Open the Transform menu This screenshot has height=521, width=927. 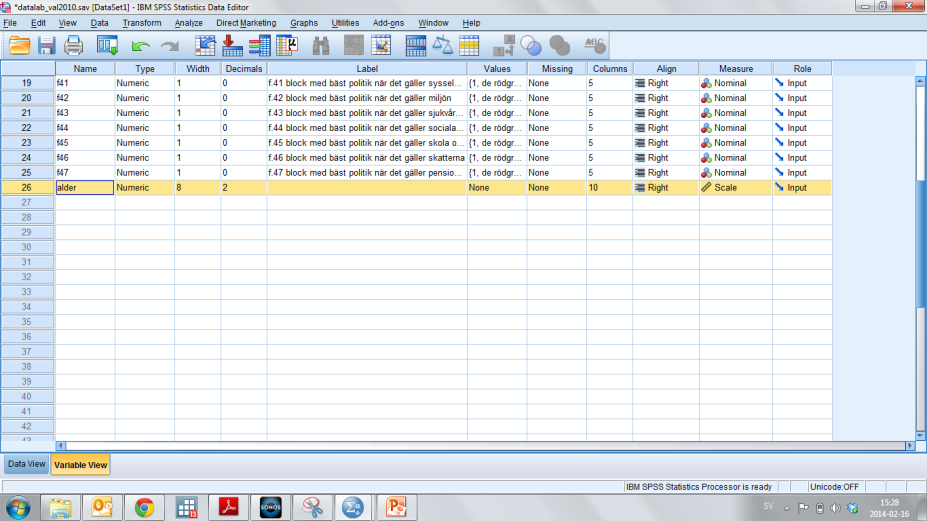coord(141,23)
